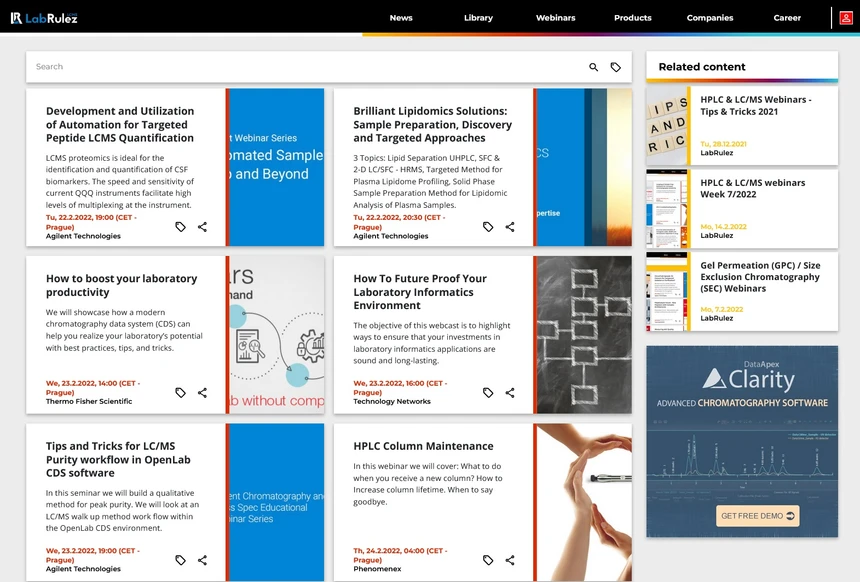860x582 pixels.
Task: Open Development and Utilization of Automation webinar title
Action: point(120,125)
